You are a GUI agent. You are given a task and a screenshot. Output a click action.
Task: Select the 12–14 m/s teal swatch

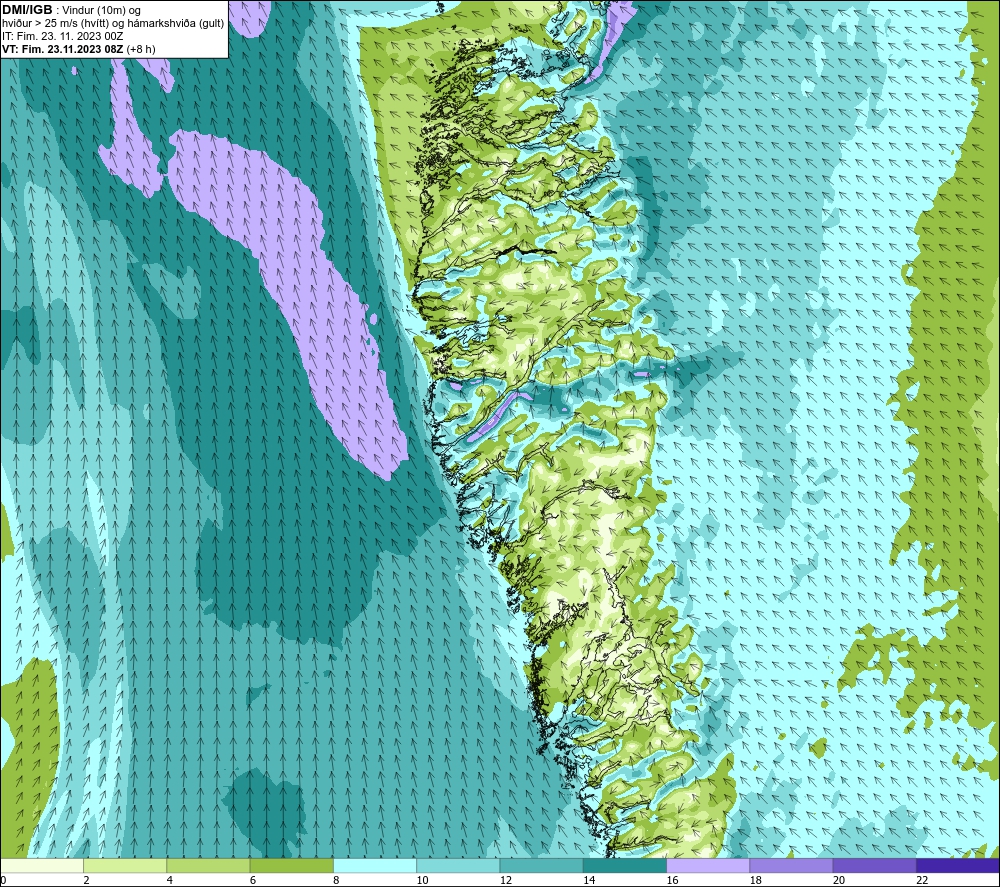(x=541, y=866)
